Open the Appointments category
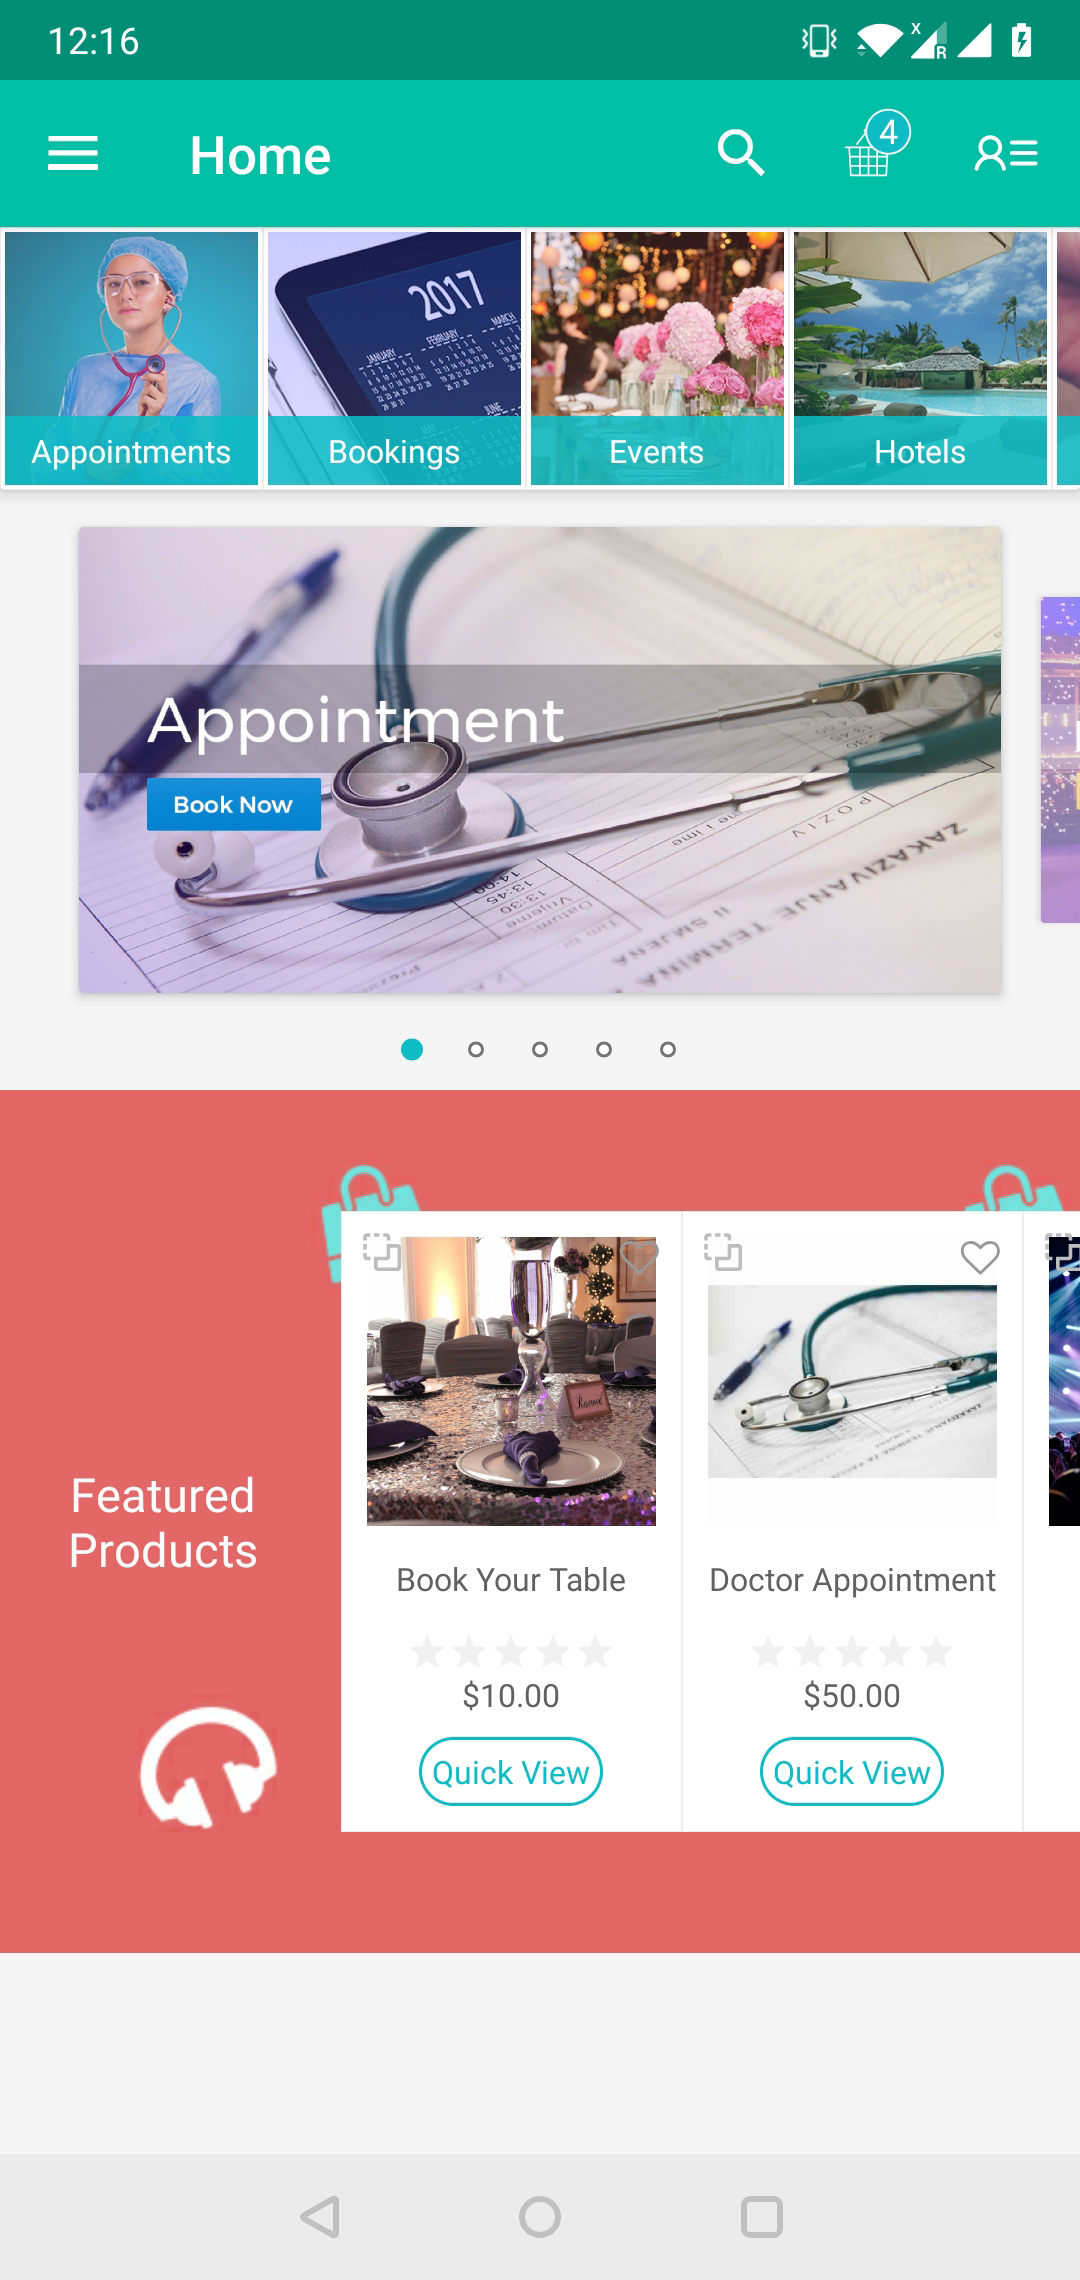 (131, 359)
